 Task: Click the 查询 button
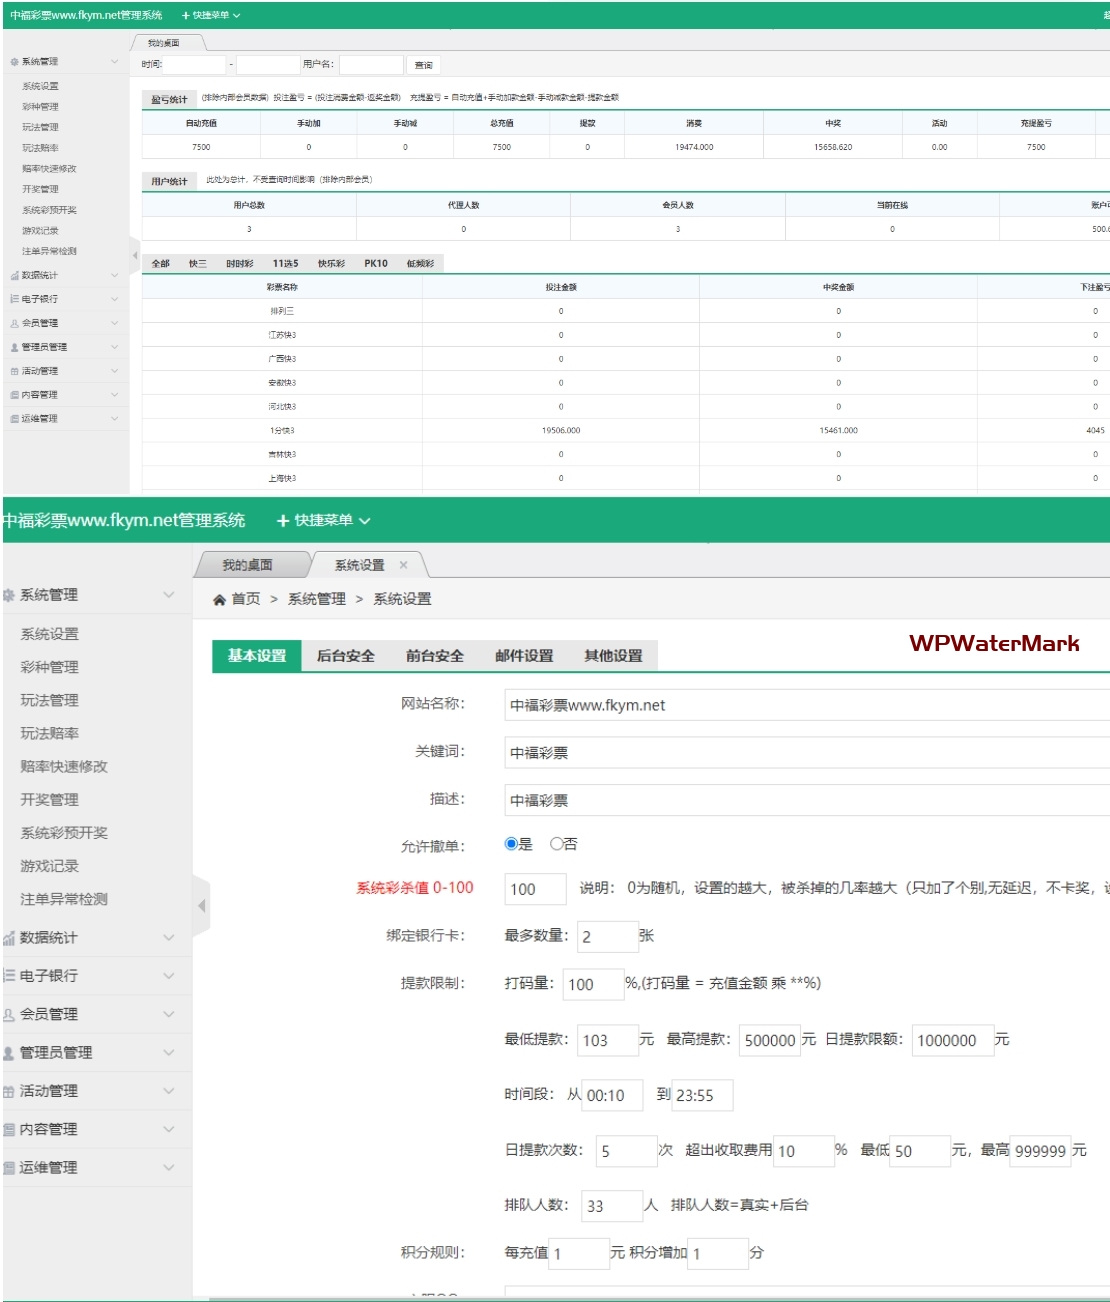pyautogui.click(x=423, y=65)
